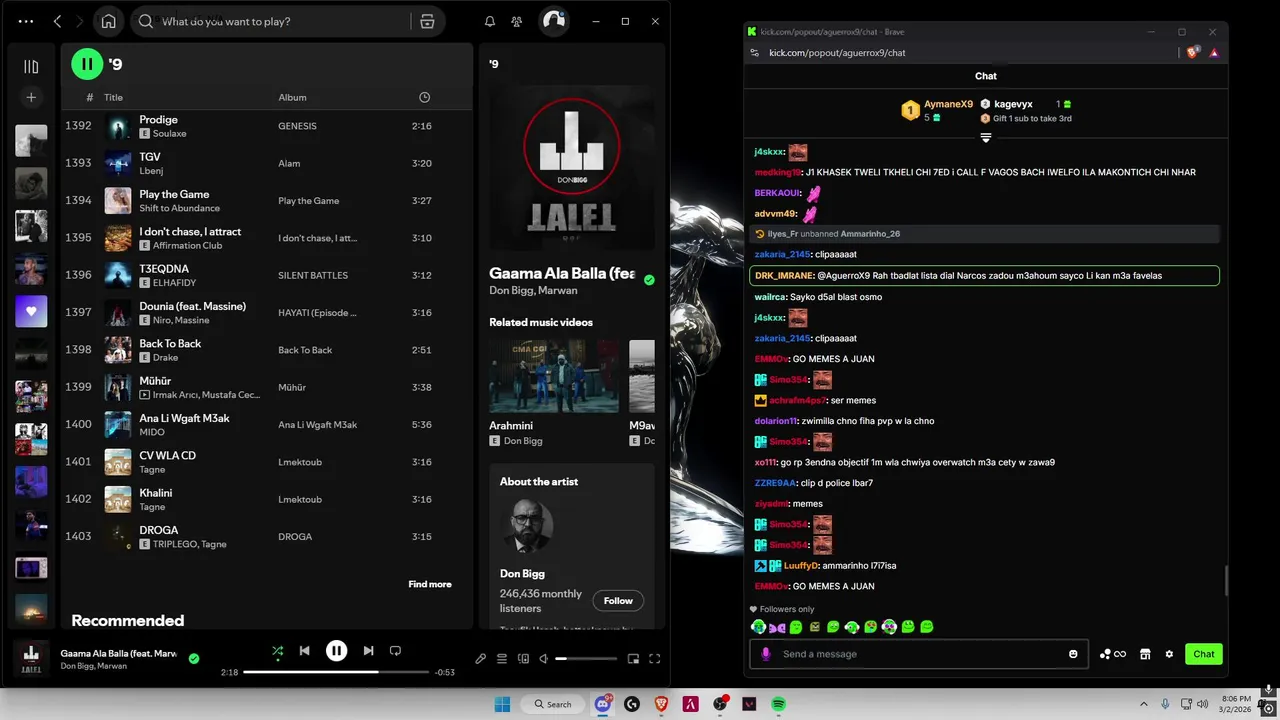The width and height of the screenshot is (1280, 720).
Task: Click Find more button
Action: tap(430, 584)
